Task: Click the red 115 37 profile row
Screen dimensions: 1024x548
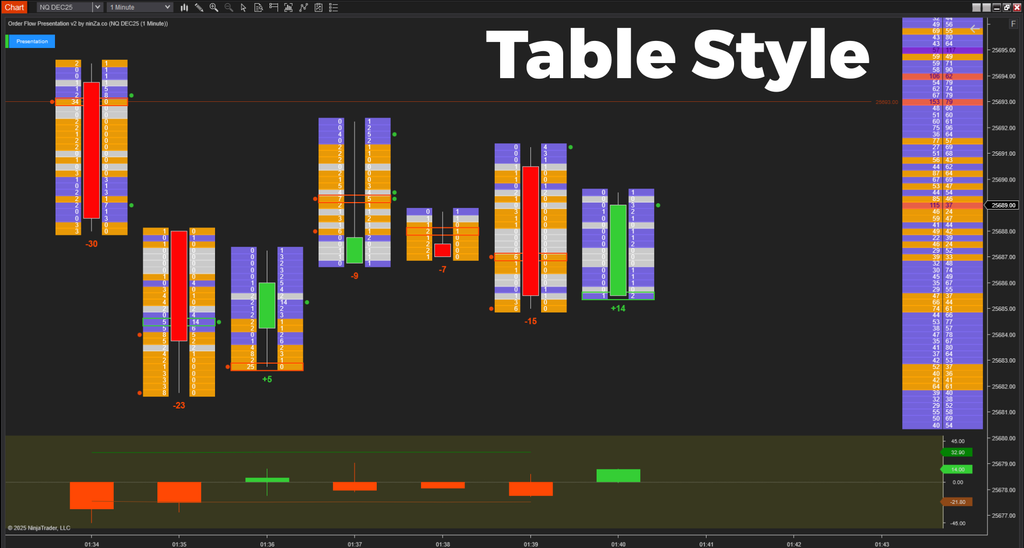Action: [942, 205]
